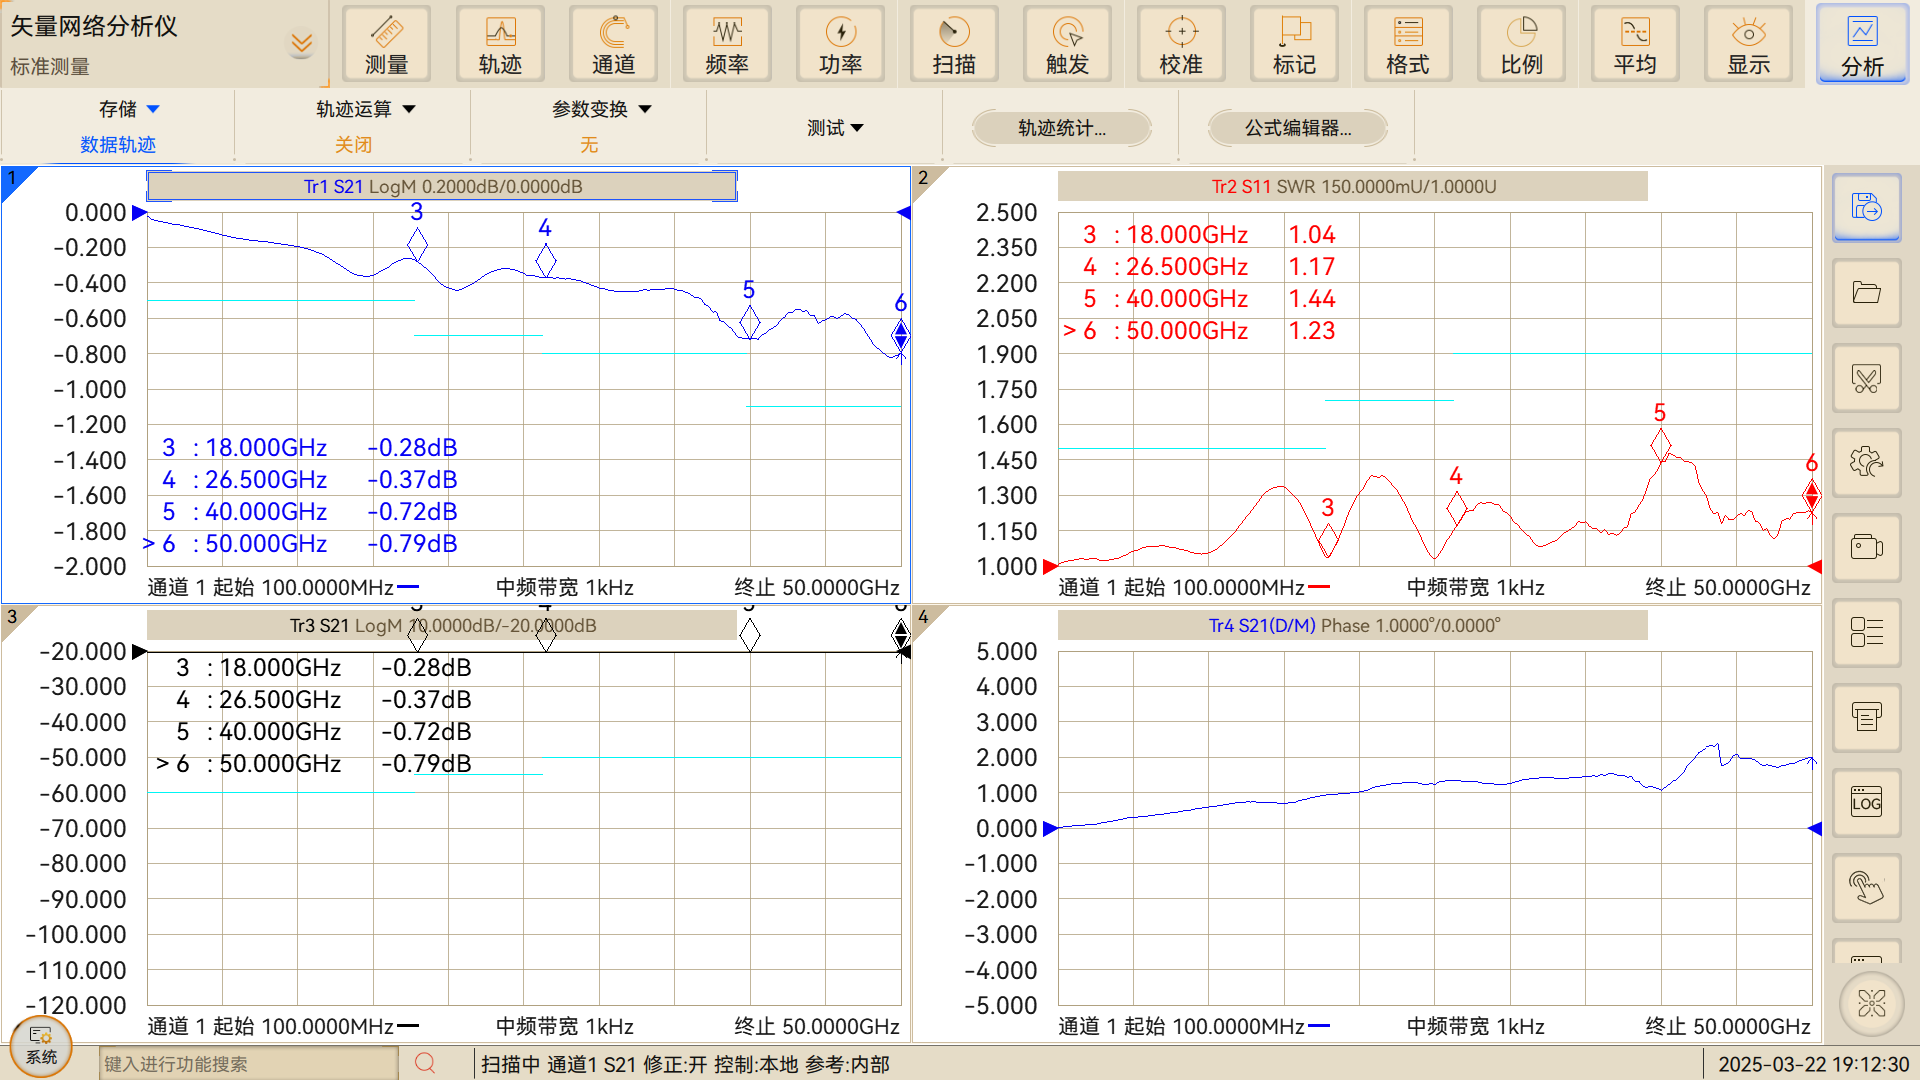The width and height of the screenshot is (1920, 1080).
Task: Click the 中频带宽 1kHz label in window 2
Action: click(1476, 587)
